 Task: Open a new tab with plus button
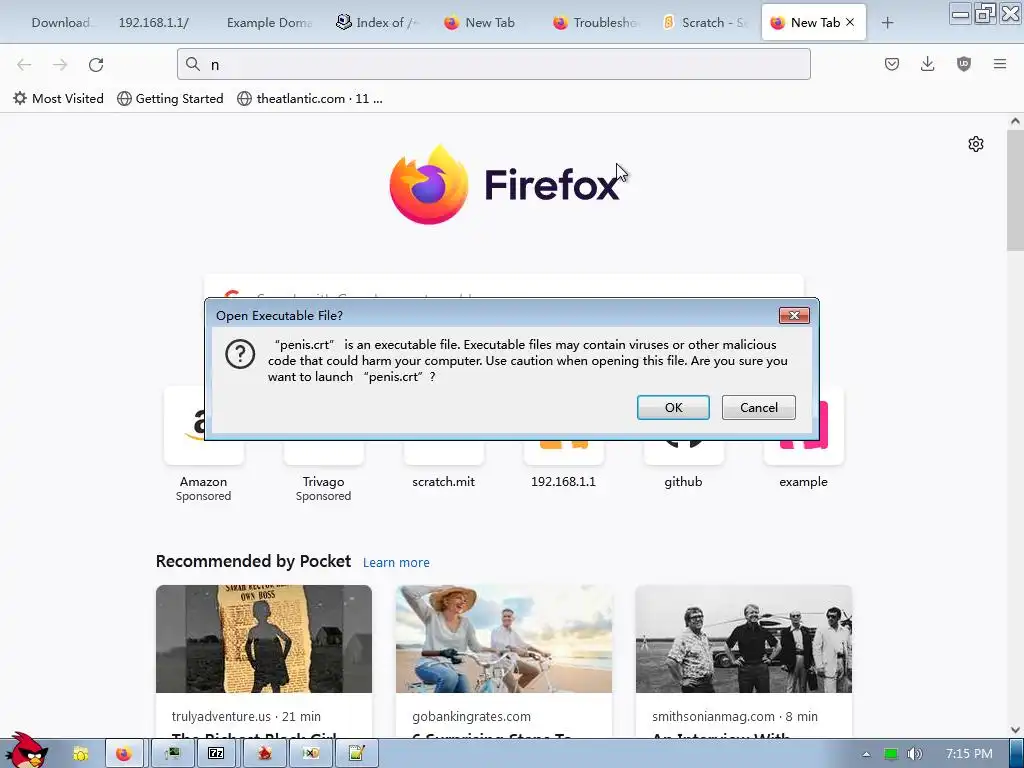coord(887,23)
